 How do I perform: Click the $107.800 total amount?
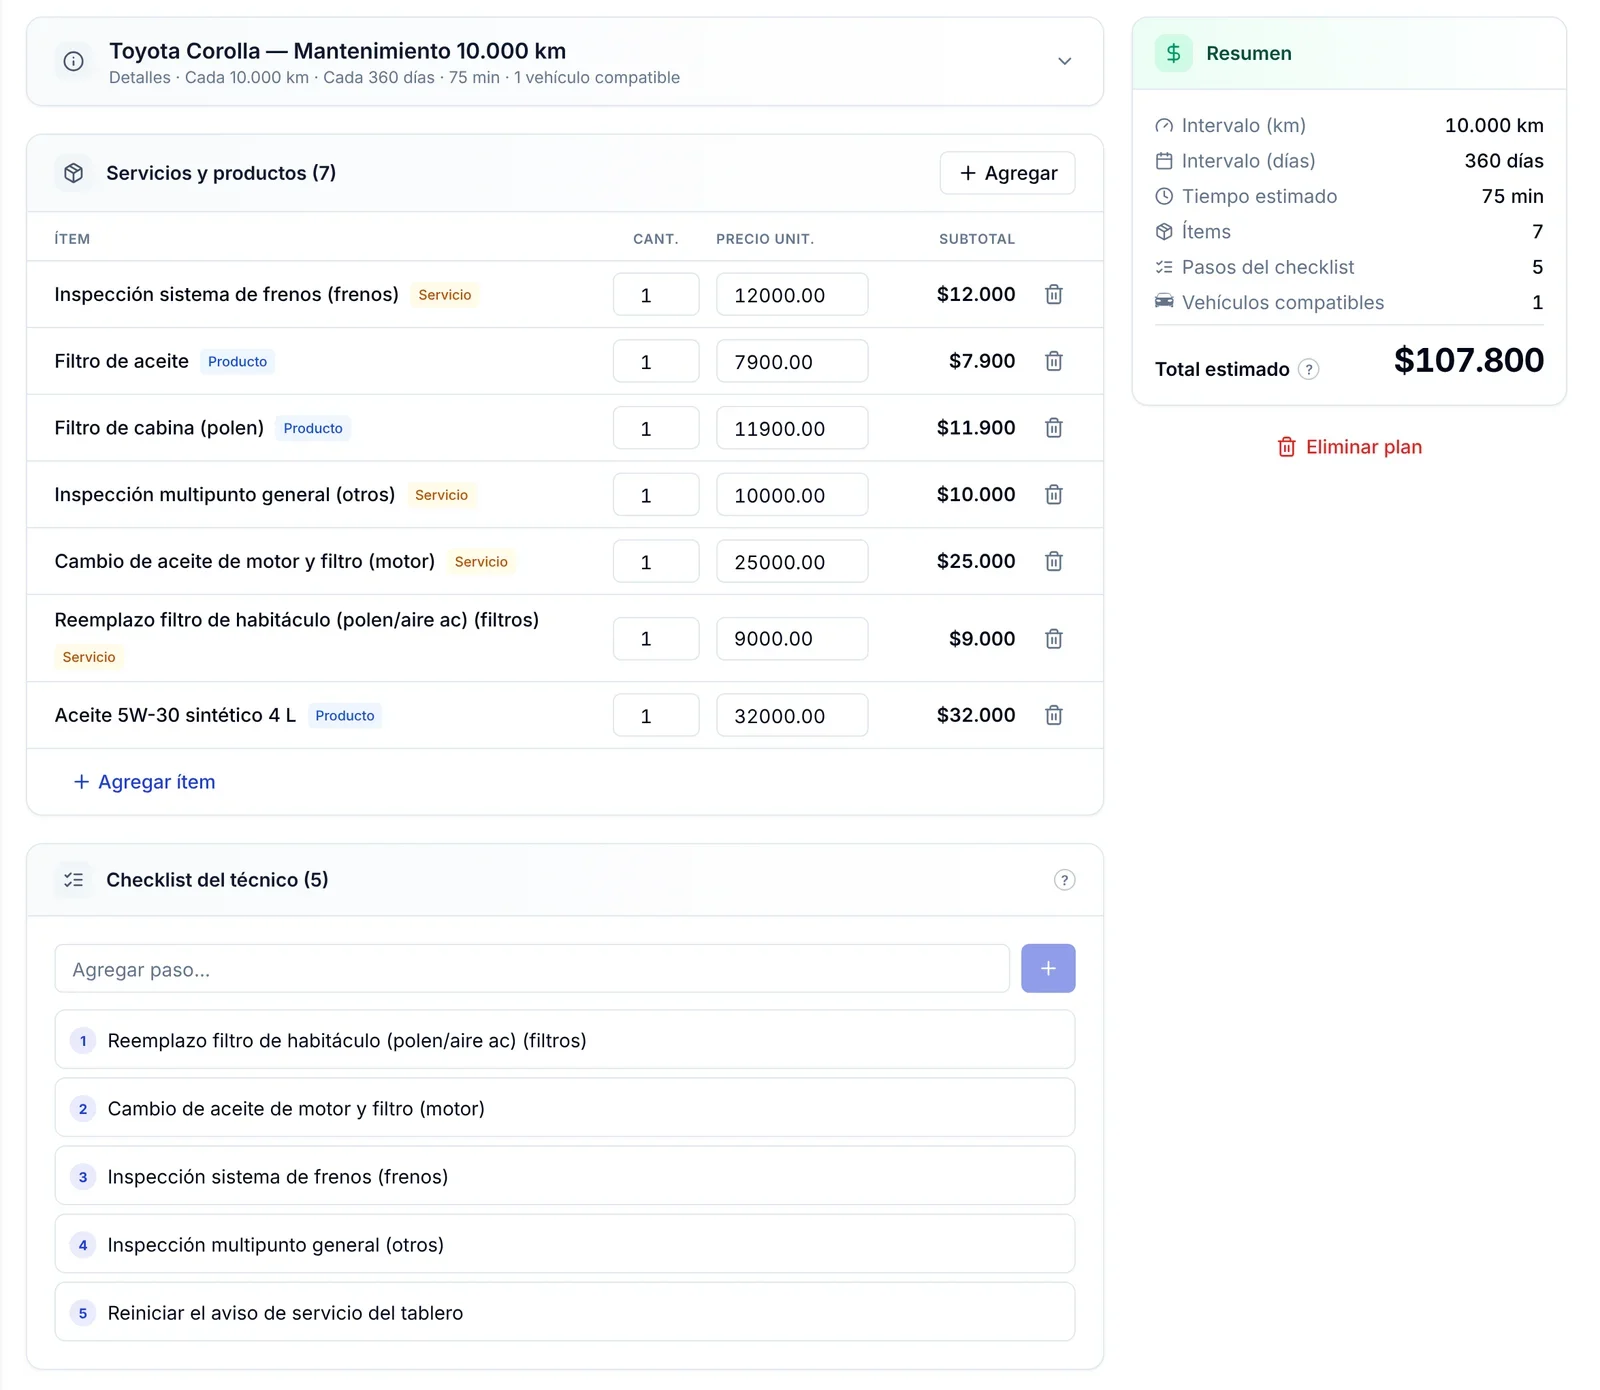click(x=1468, y=360)
